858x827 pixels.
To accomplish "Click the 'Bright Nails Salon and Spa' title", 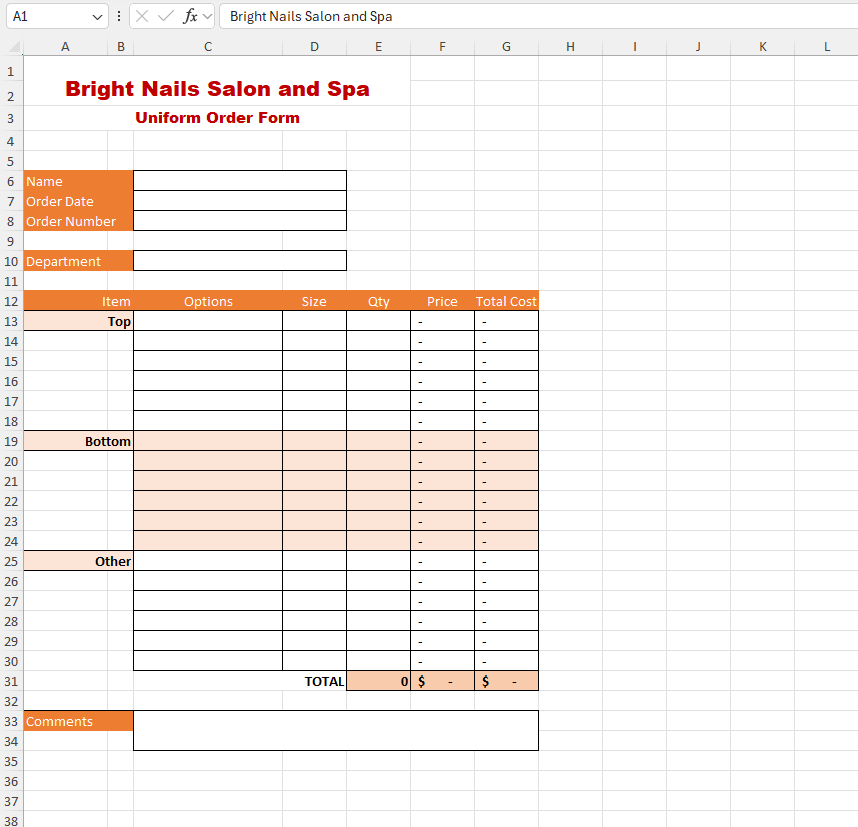I will 217,89.
